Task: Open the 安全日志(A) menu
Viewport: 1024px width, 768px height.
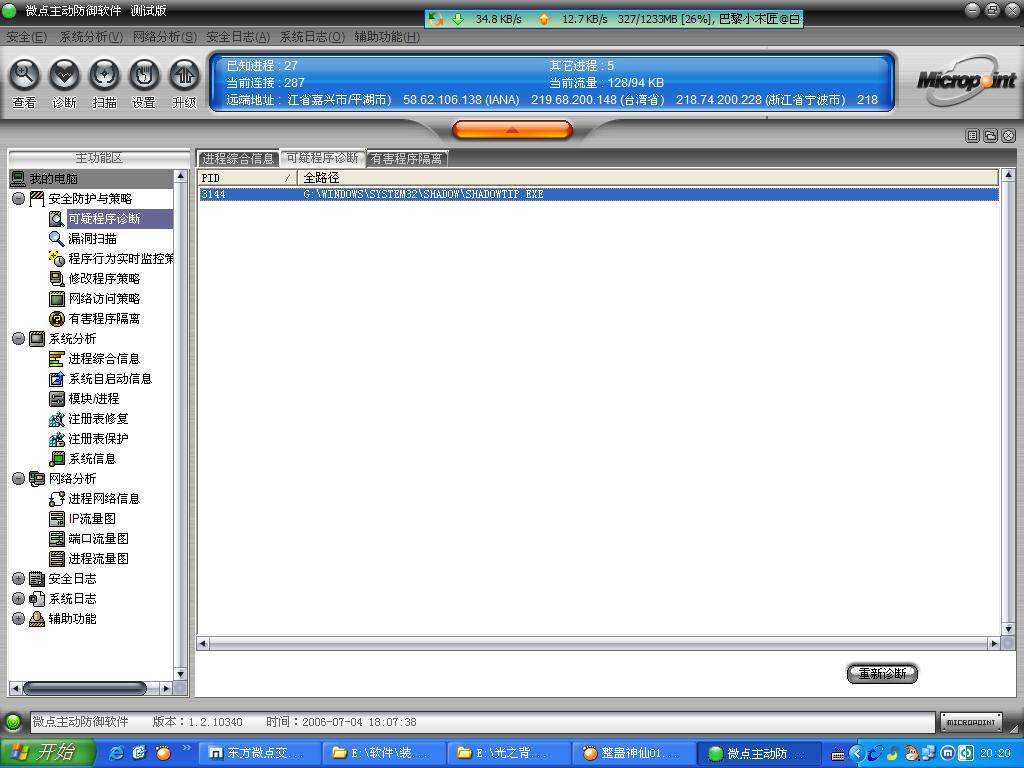Action: pyautogui.click(x=238, y=37)
